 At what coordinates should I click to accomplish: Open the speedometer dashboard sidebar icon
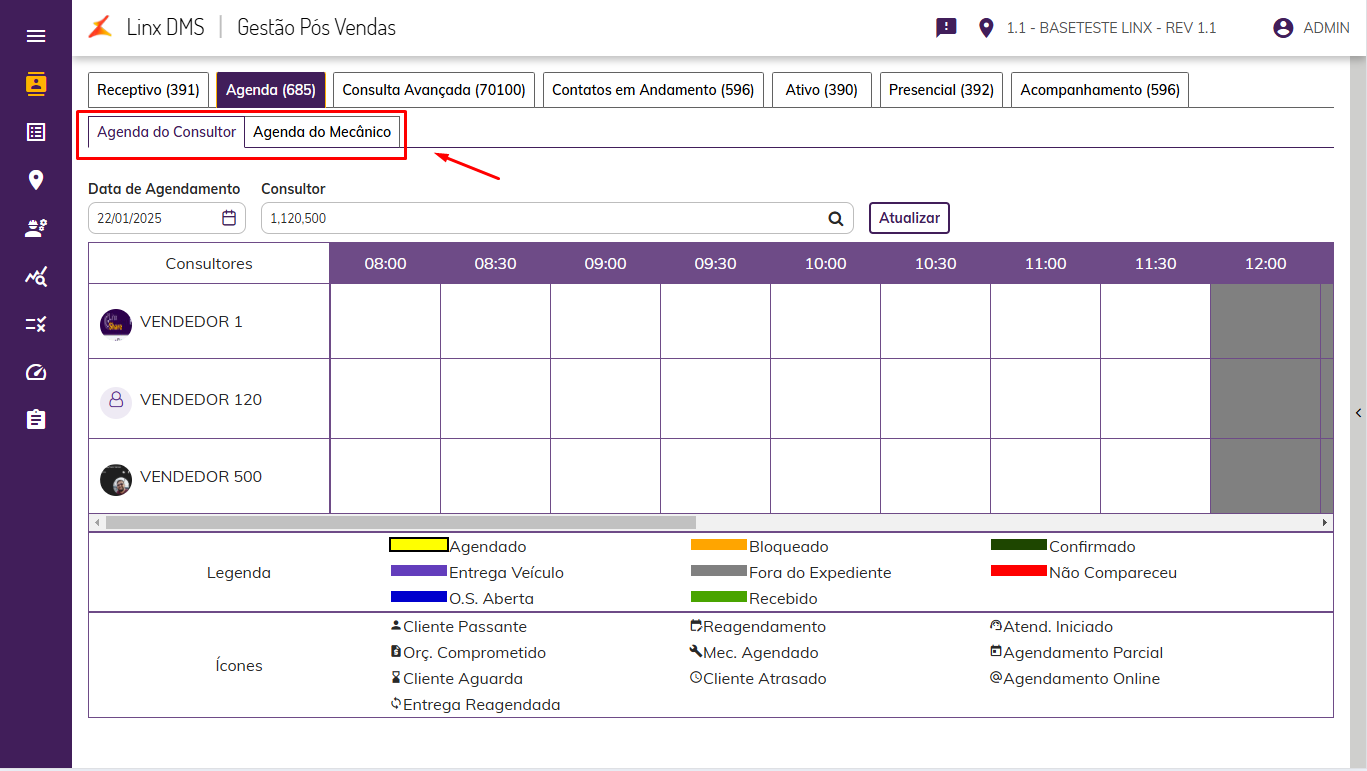pyautogui.click(x=36, y=372)
